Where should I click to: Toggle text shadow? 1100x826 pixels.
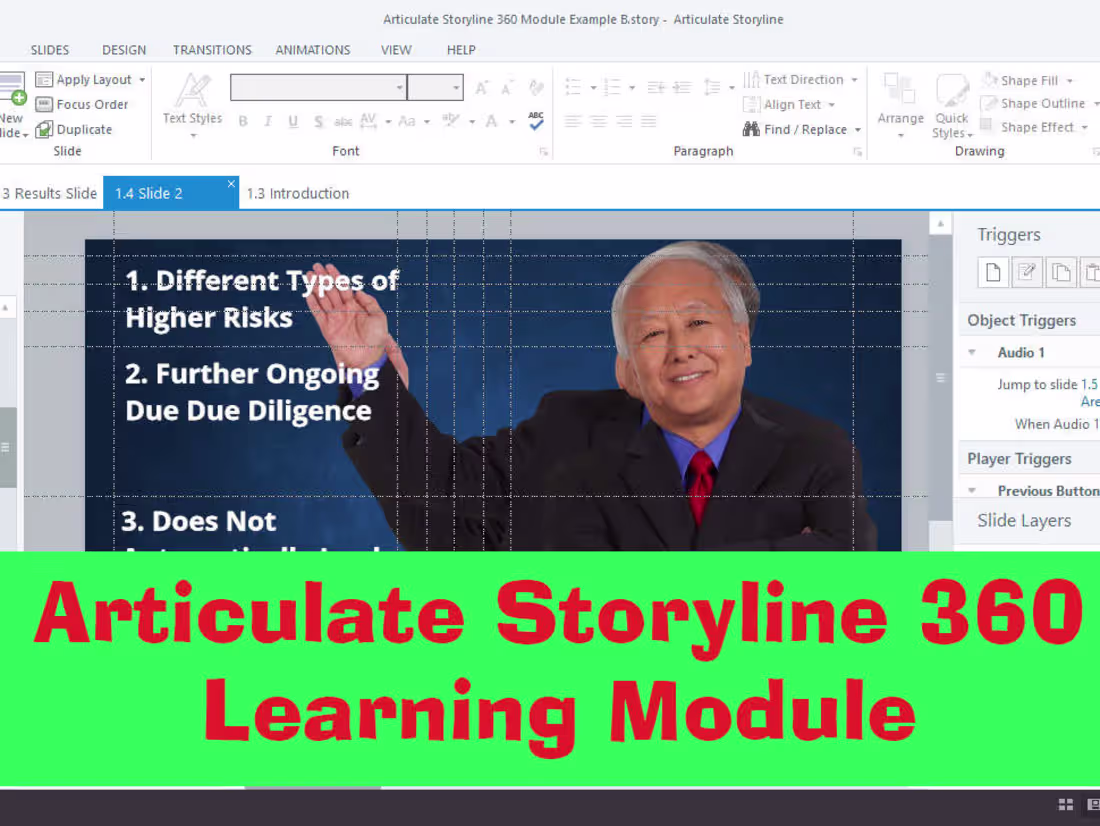coord(318,121)
